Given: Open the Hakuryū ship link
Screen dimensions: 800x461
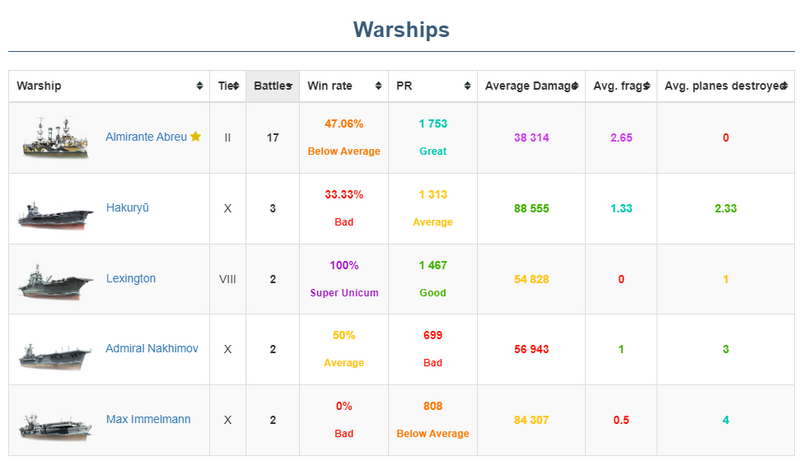Looking at the screenshot, I should [127, 208].
